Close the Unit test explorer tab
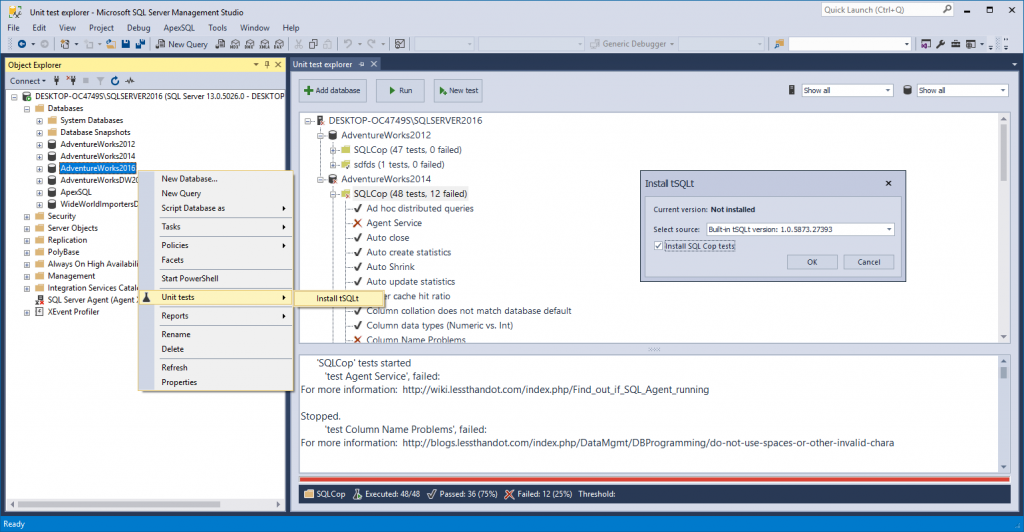This screenshot has width=1024, height=532. point(375,63)
